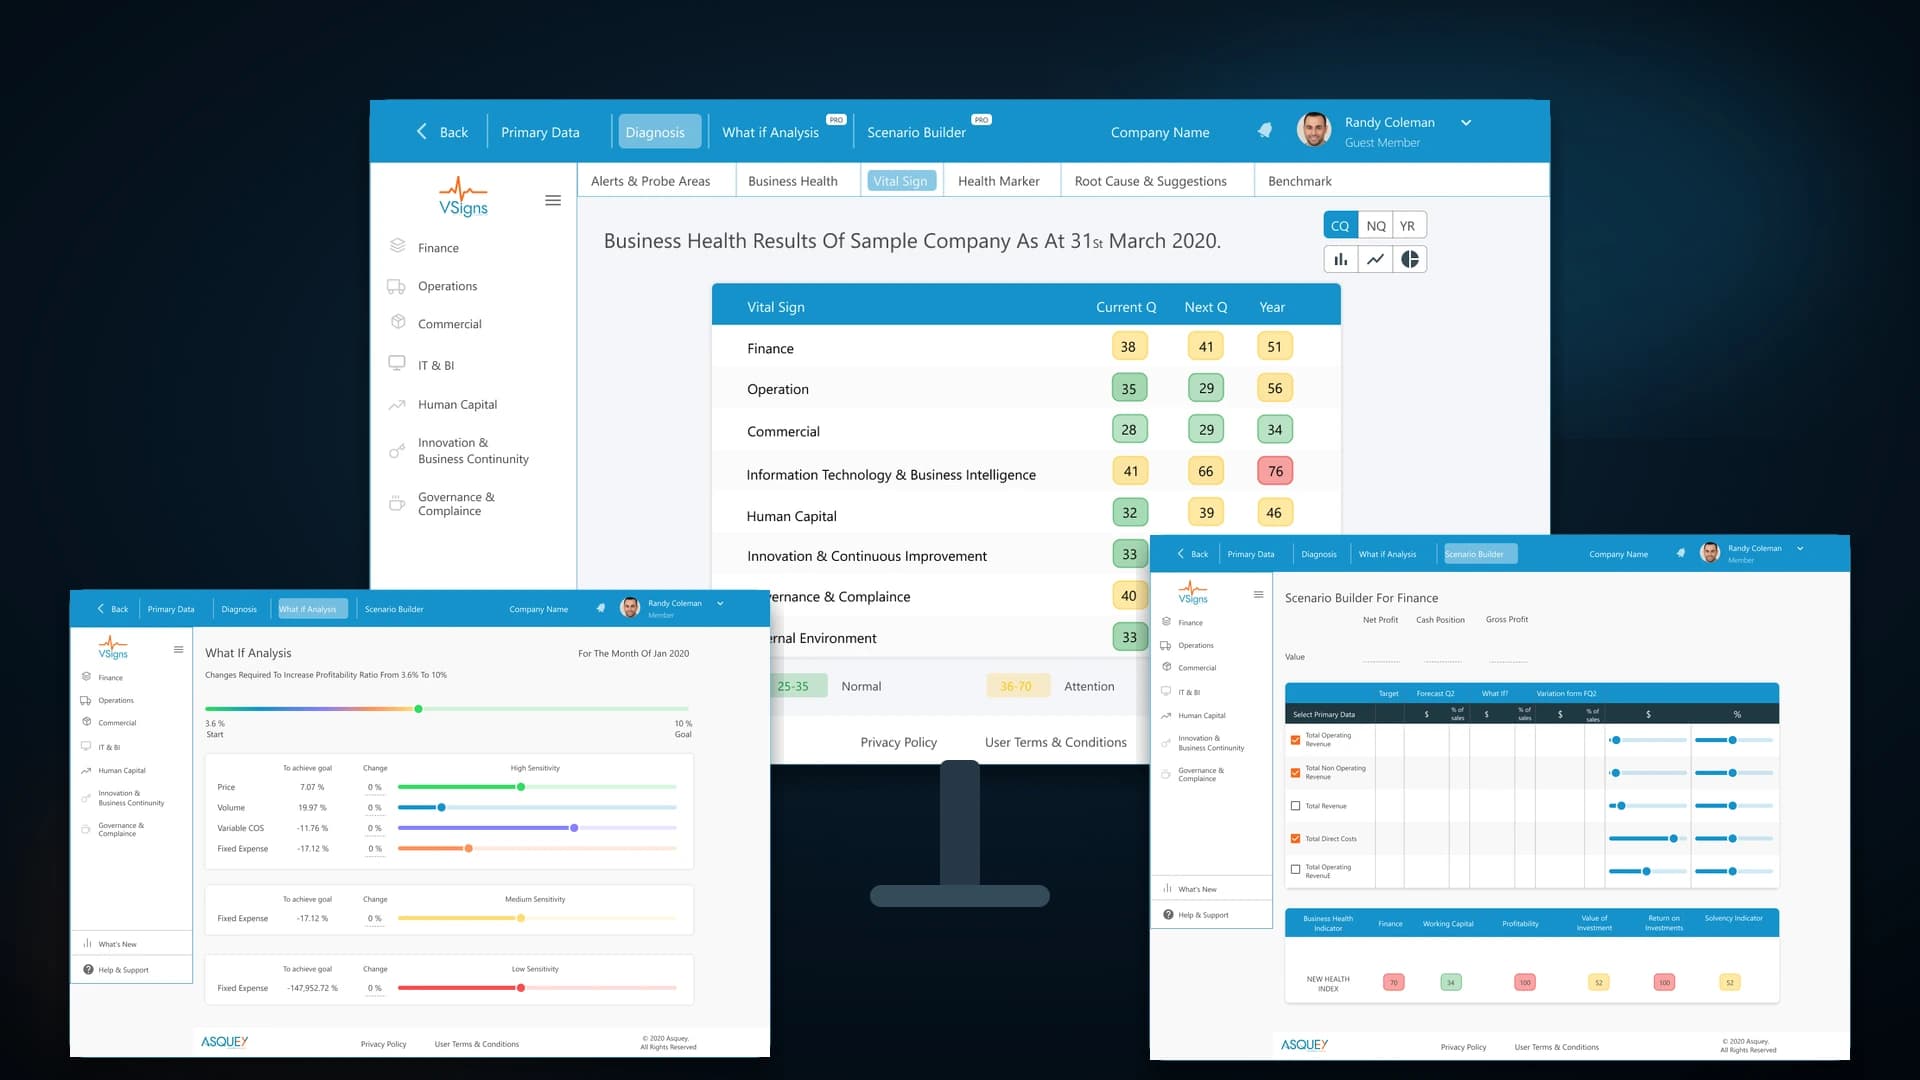This screenshot has height=1080, width=1920.
Task: Check the Total Operating RevenuE checkbox
Action: tap(1296, 870)
